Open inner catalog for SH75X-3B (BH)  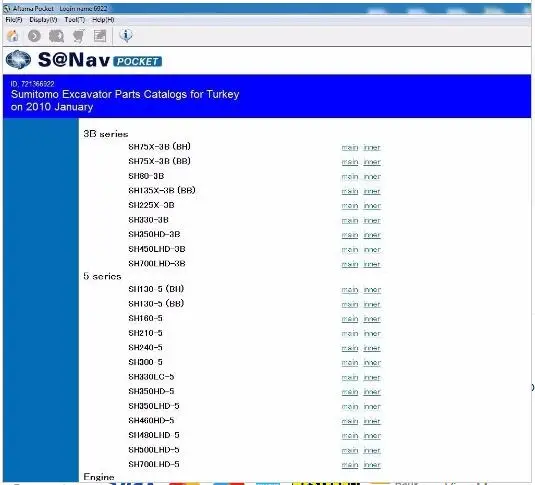372,147
